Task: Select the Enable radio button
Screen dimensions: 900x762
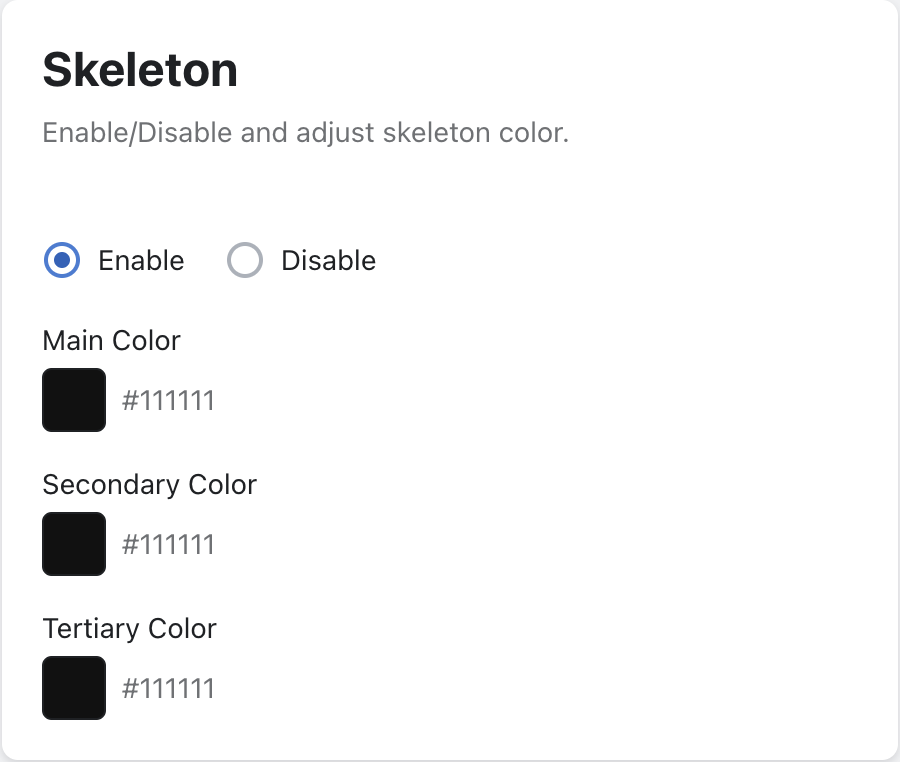Action: tap(60, 260)
